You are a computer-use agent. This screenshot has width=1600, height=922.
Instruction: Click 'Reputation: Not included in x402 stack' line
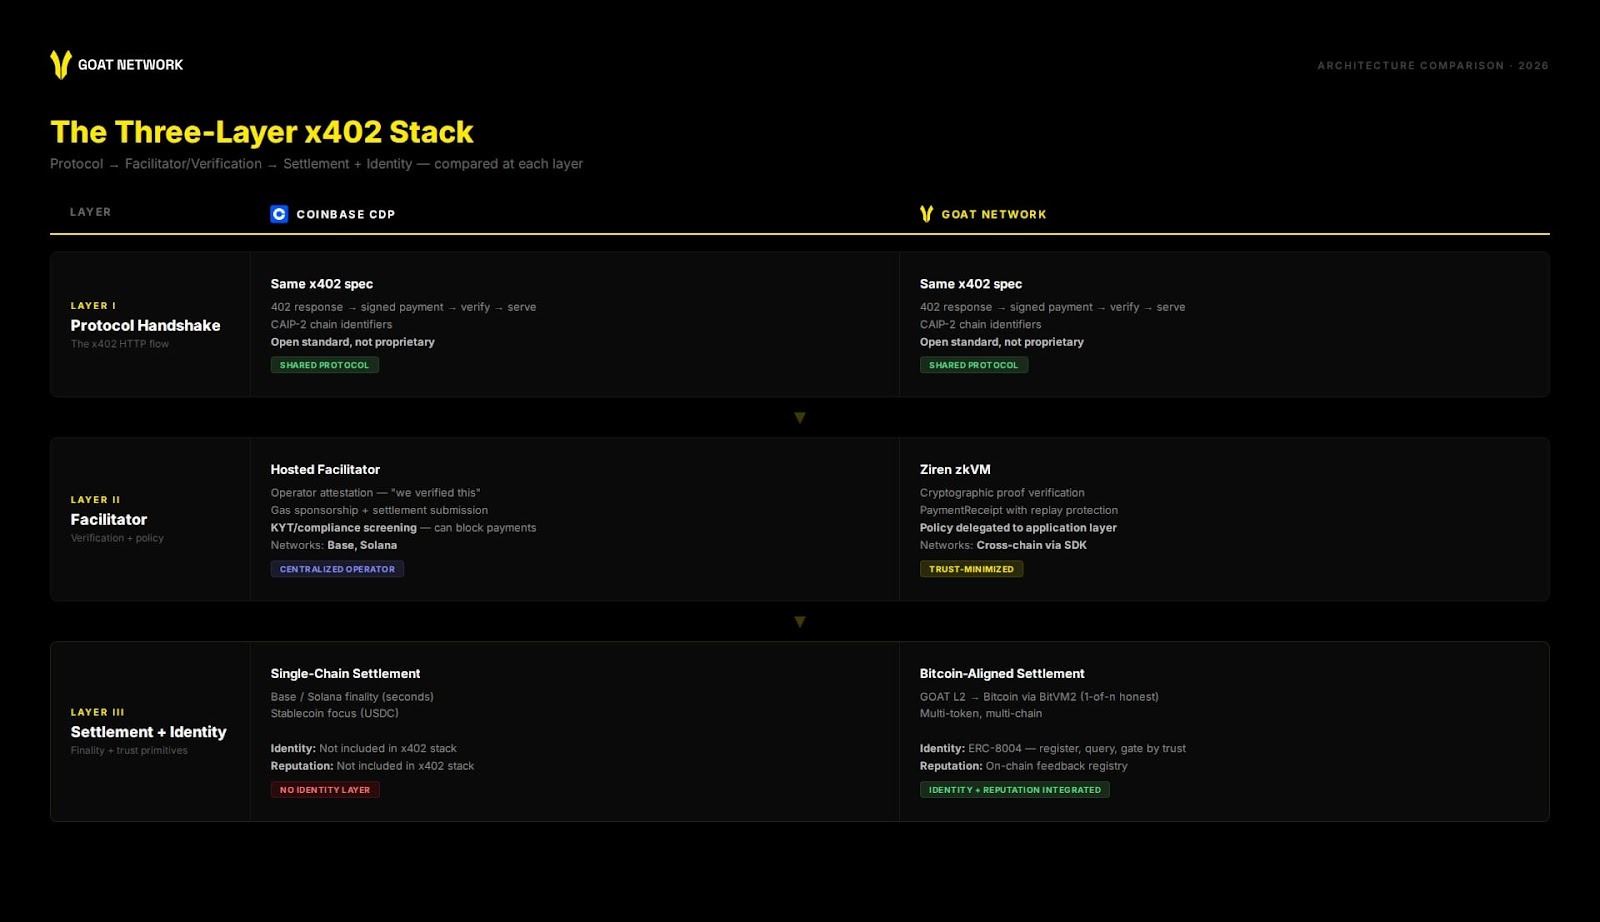pyautogui.click(x=372, y=766)
